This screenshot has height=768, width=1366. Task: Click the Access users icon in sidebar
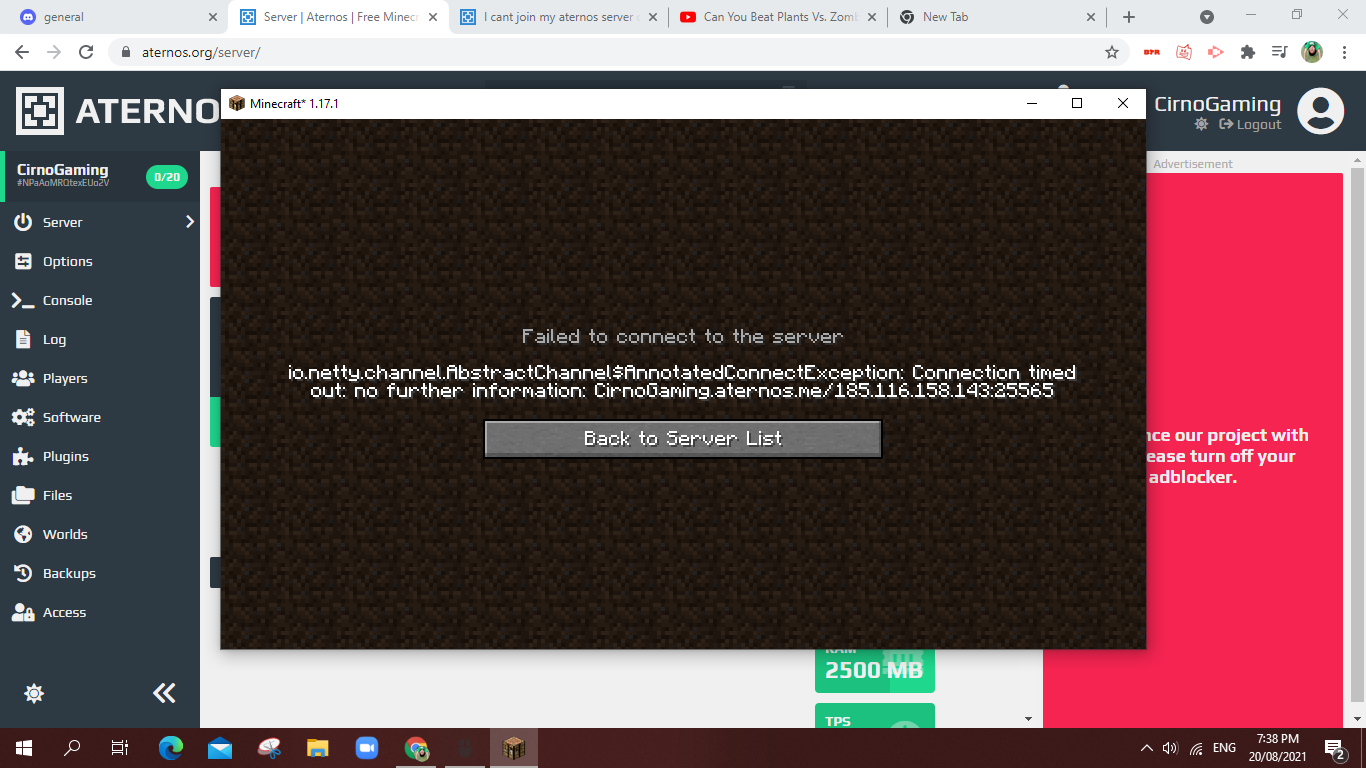click(23, 612)
